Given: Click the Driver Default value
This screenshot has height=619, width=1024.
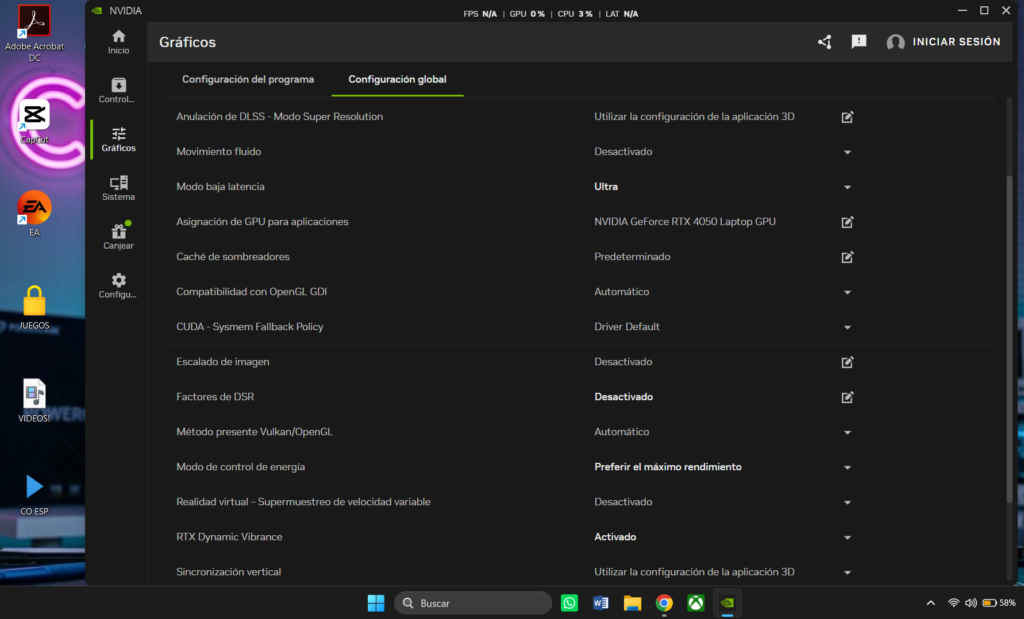Looking at the screenshot, I should [x=626, y=326].
